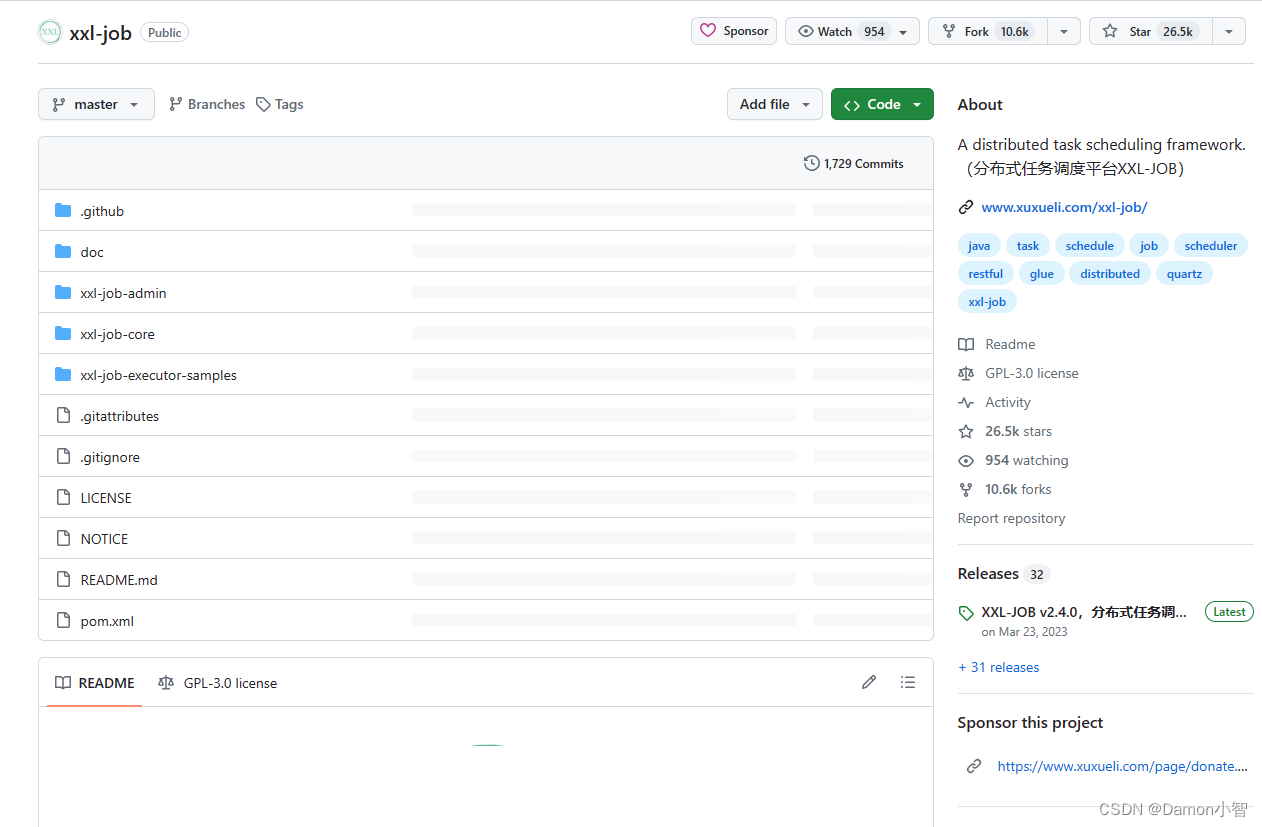1262x827 pixels.
Task: Open the README.md file
Action: coord(119,580)
